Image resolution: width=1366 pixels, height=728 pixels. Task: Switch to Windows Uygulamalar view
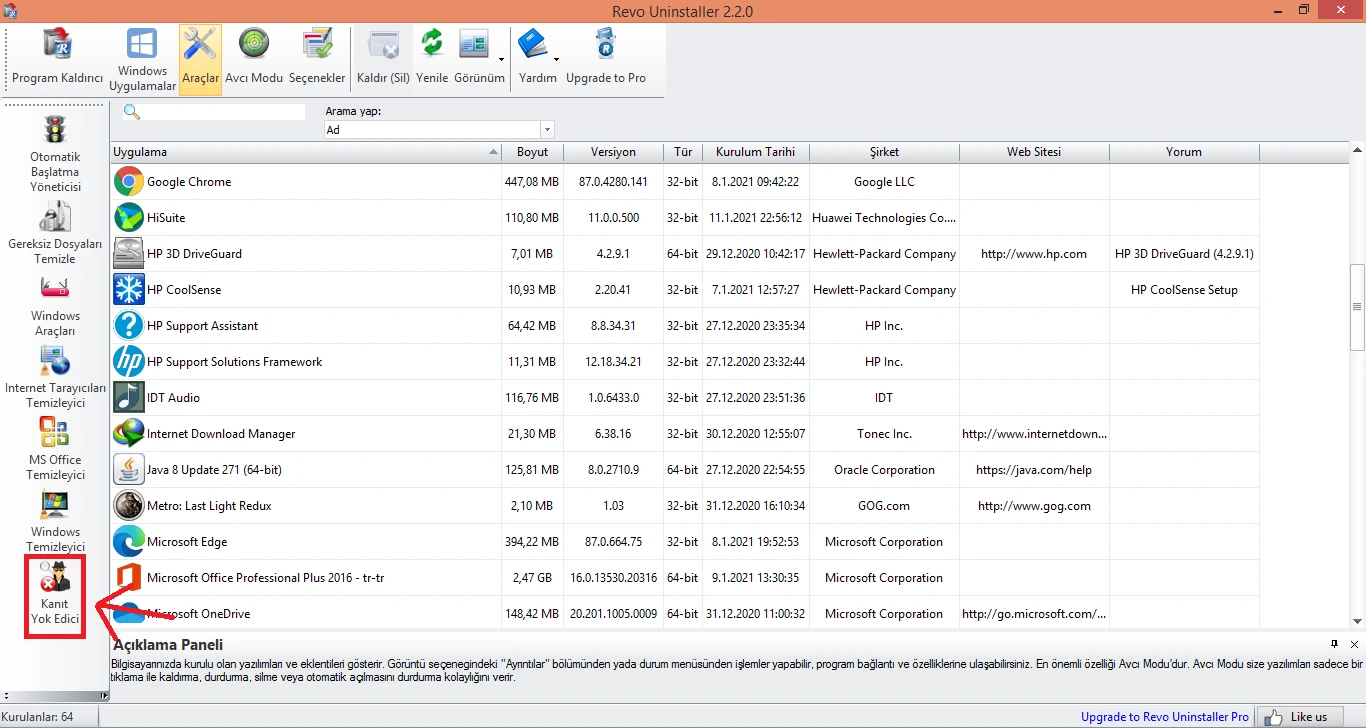[x=142, y=59]
